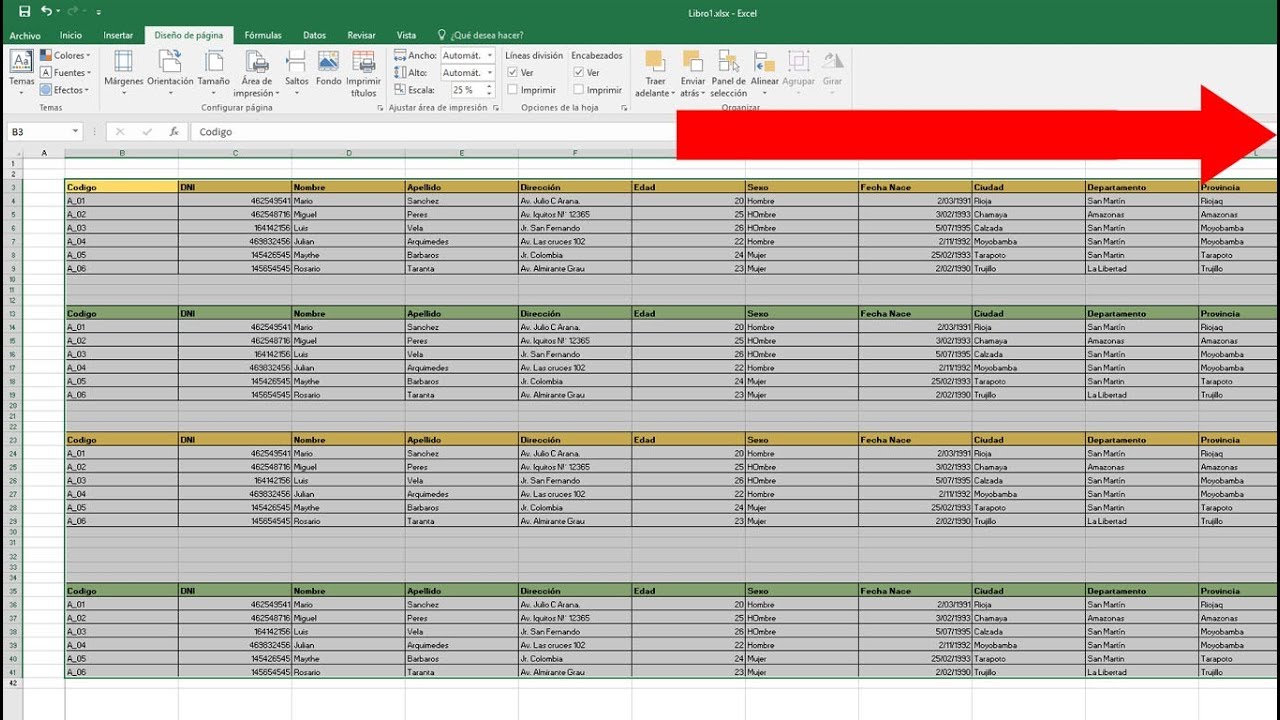Change page Orientación
This screenshot has width=1280, height=720.
click(x=170, y=72)
